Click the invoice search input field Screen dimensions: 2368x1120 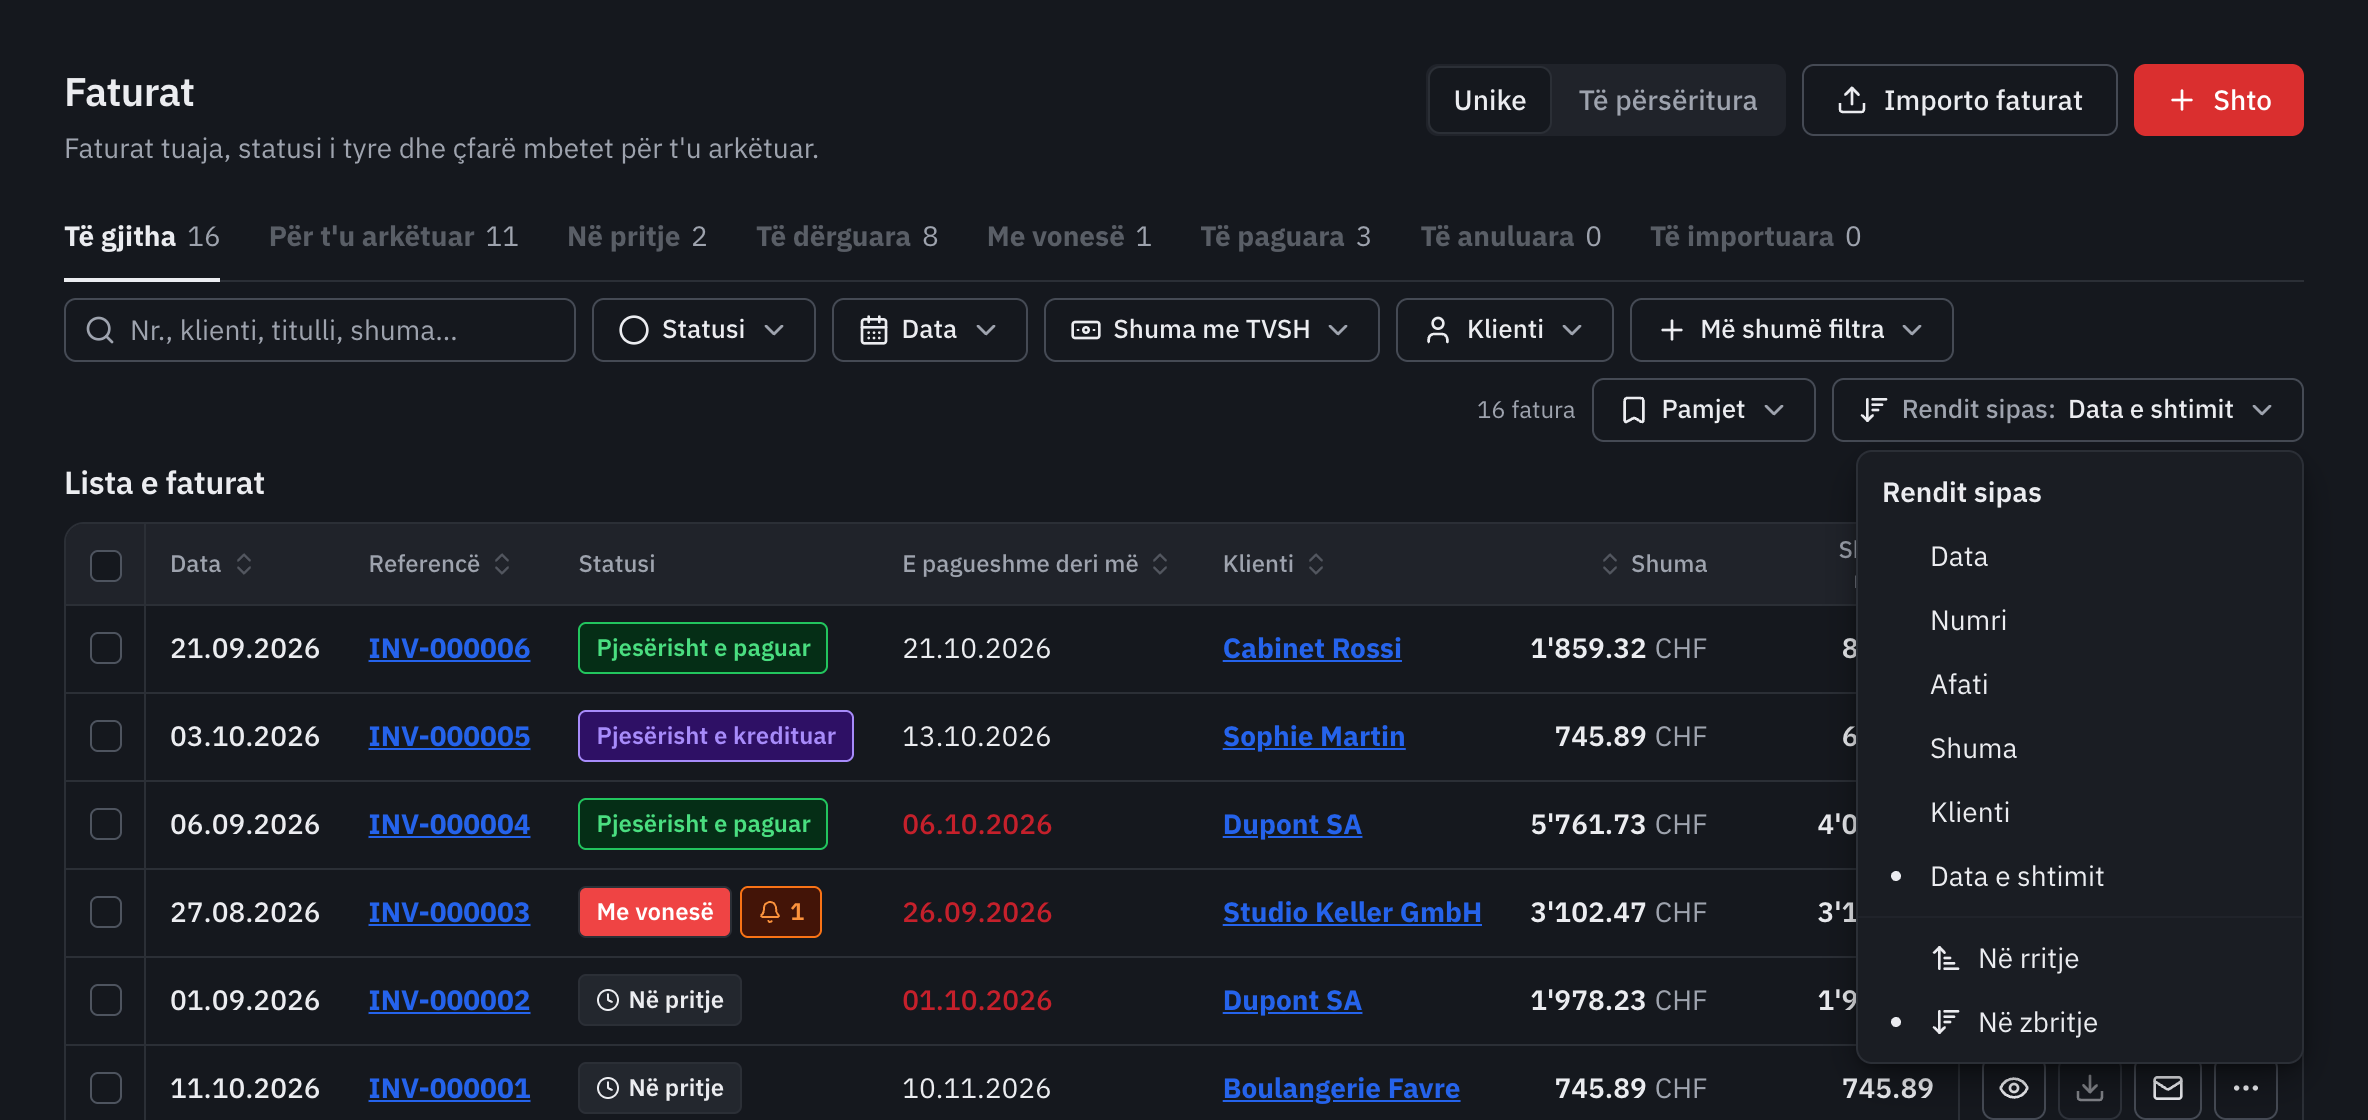320,330
